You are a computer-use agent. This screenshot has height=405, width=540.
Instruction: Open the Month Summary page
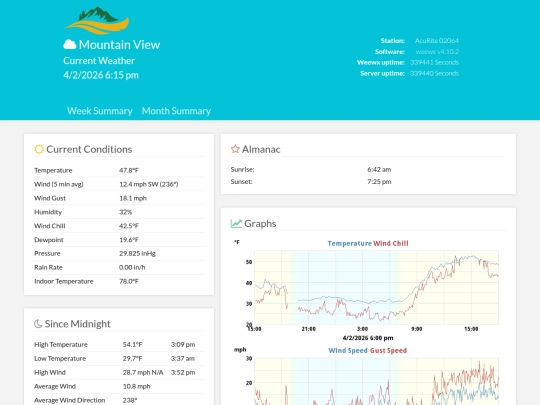point(176,111)
